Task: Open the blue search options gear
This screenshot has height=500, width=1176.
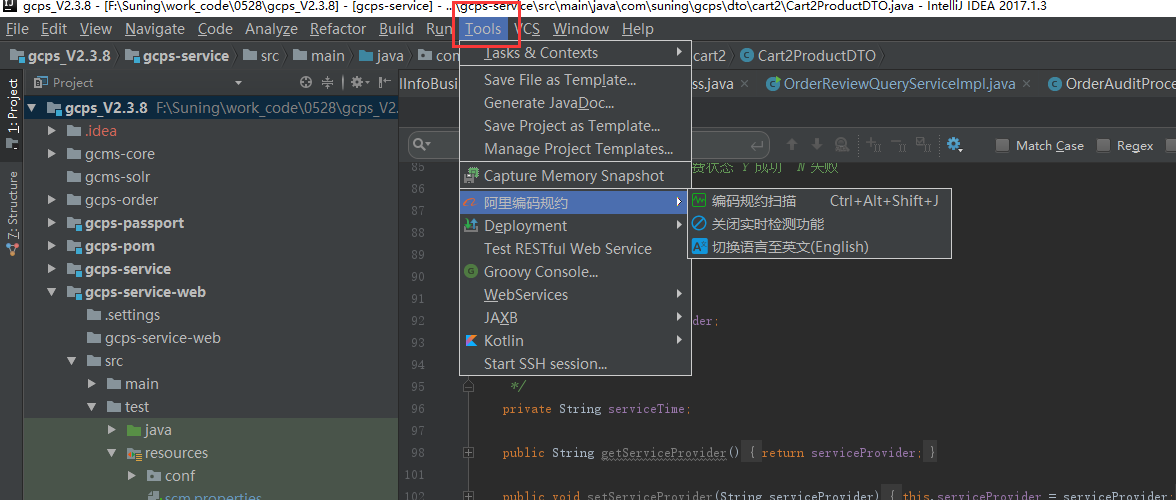Action: (x=955, y=145)
